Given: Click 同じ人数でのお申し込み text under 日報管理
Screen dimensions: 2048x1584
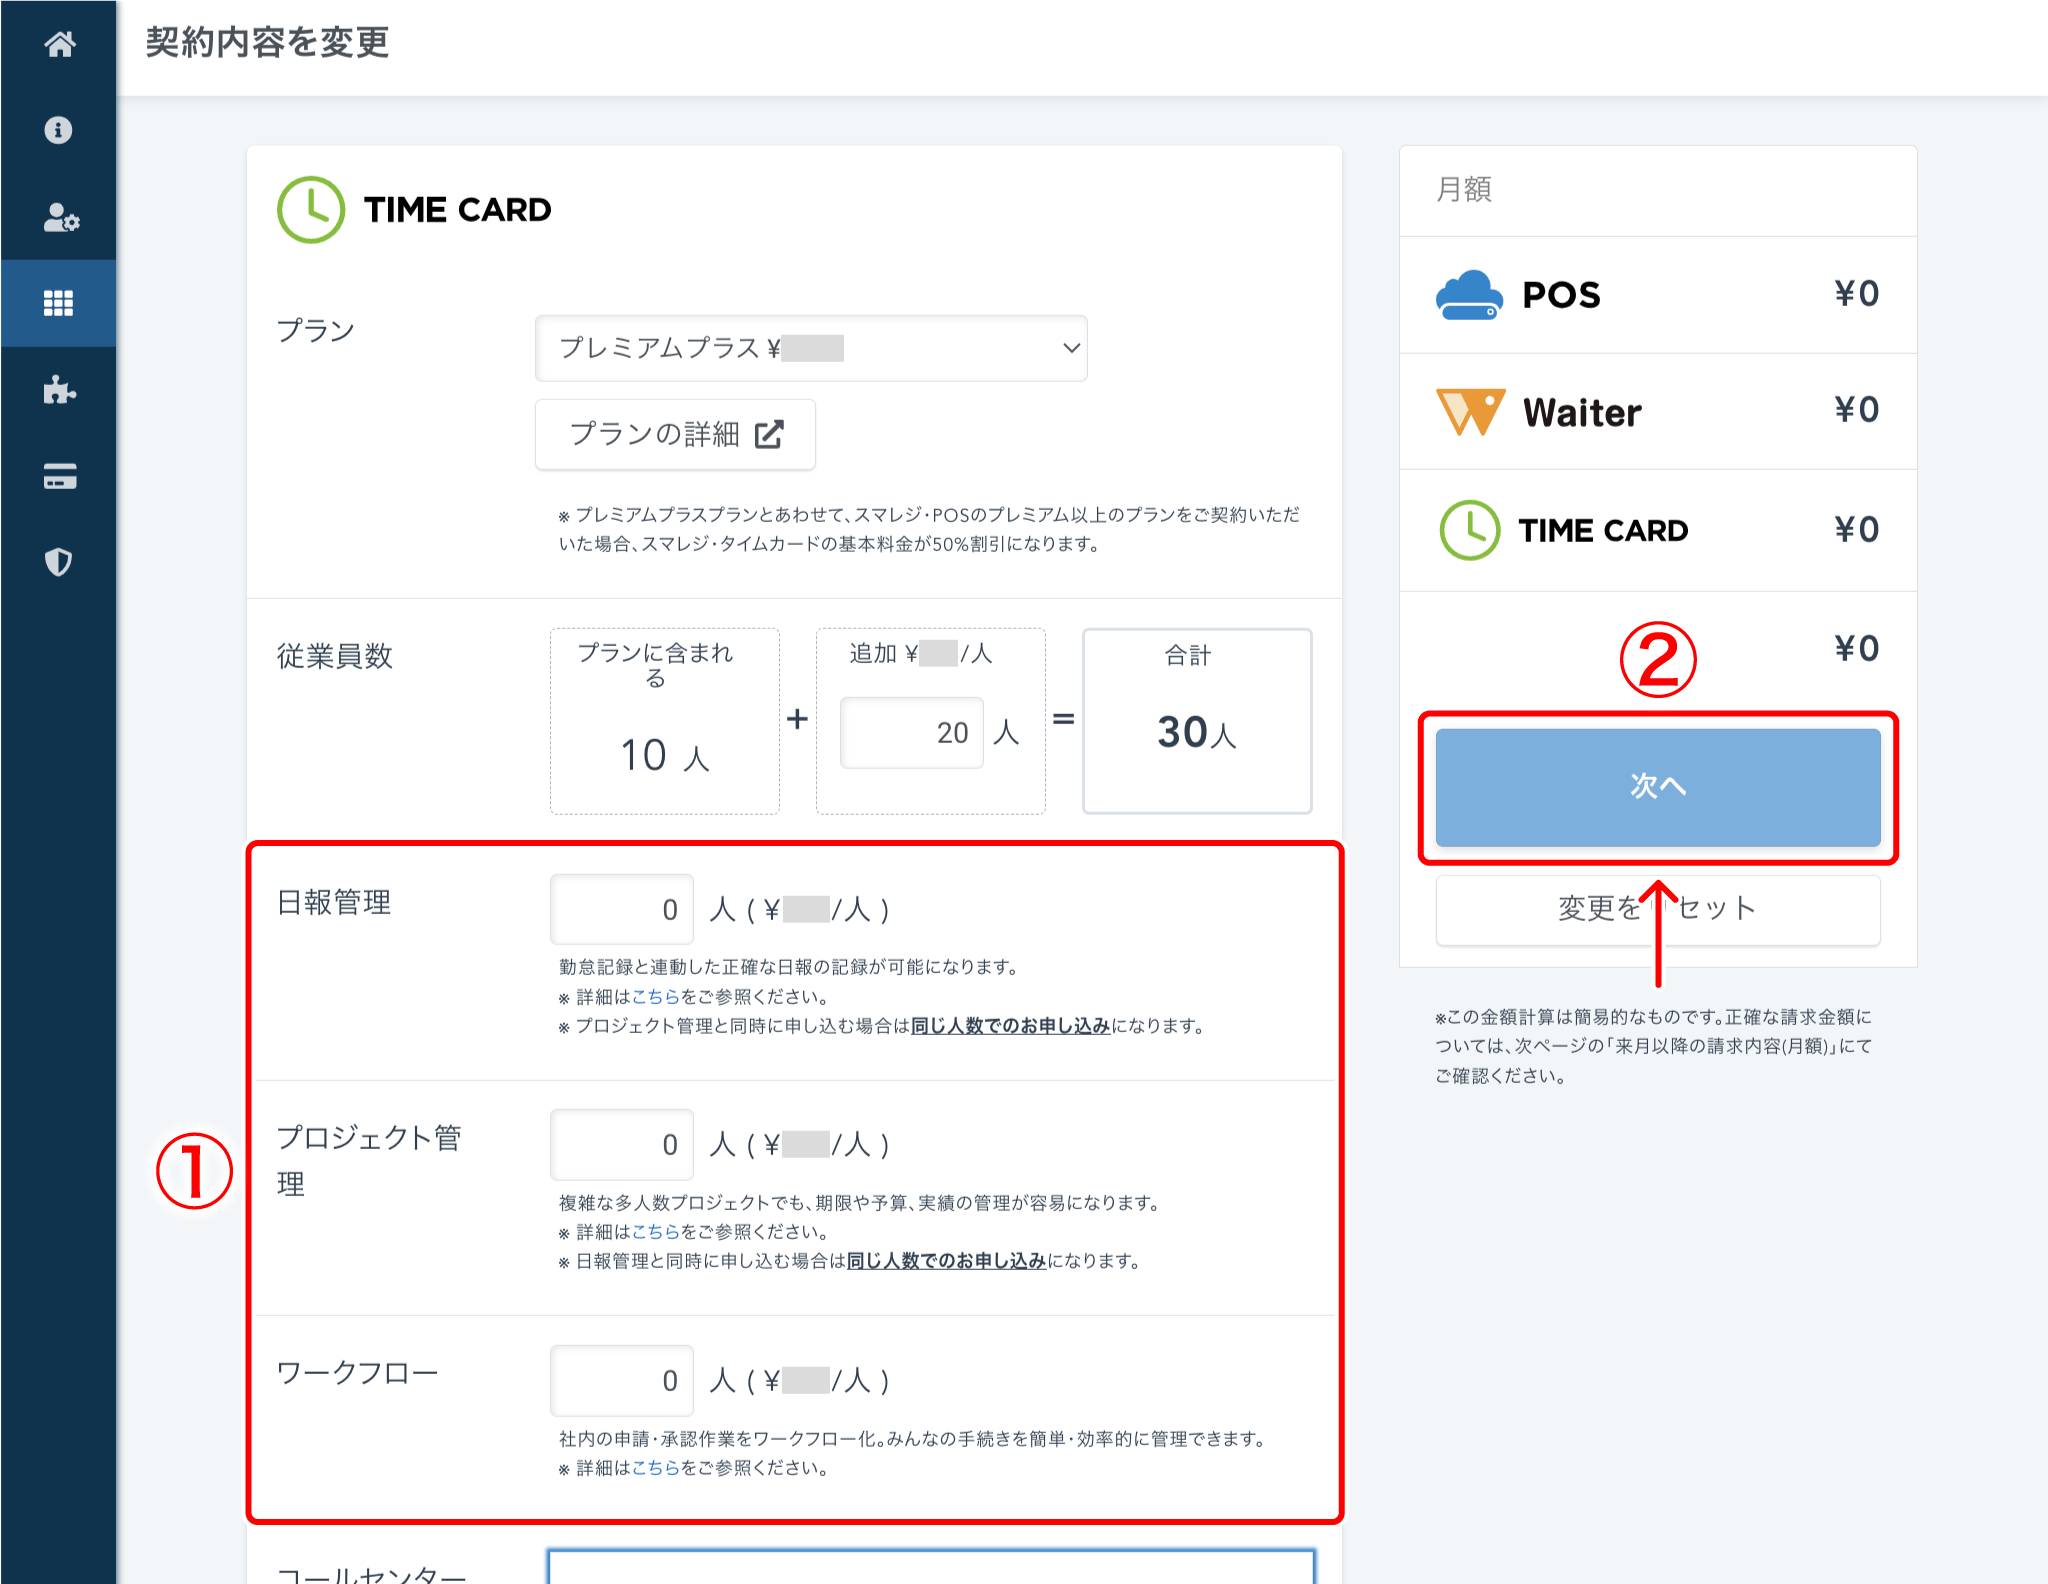Looking at the screenshot, I should click(1010, 1026).
